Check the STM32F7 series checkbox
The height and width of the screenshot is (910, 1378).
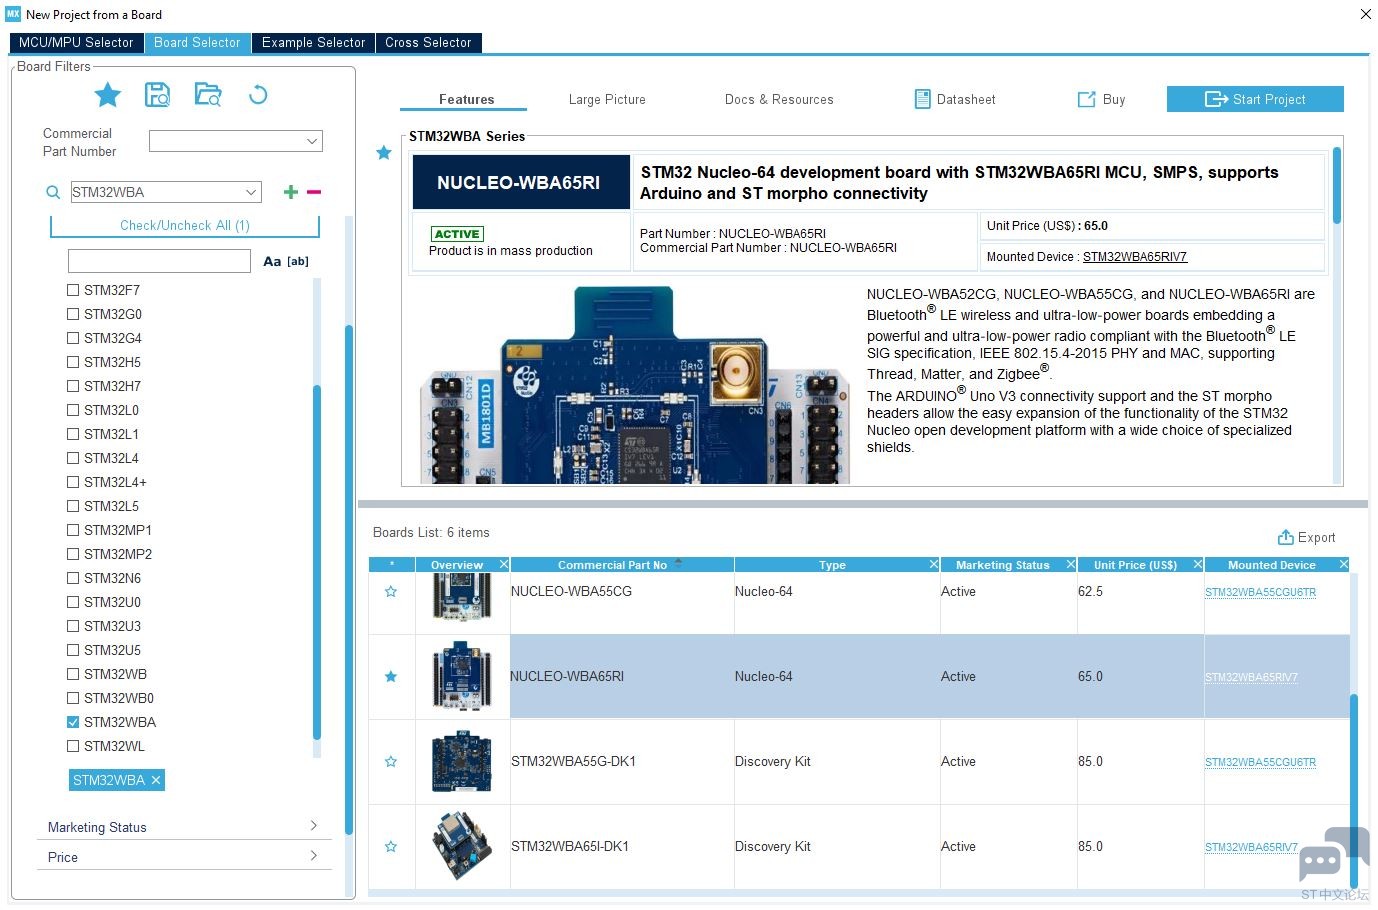[73, 290]
